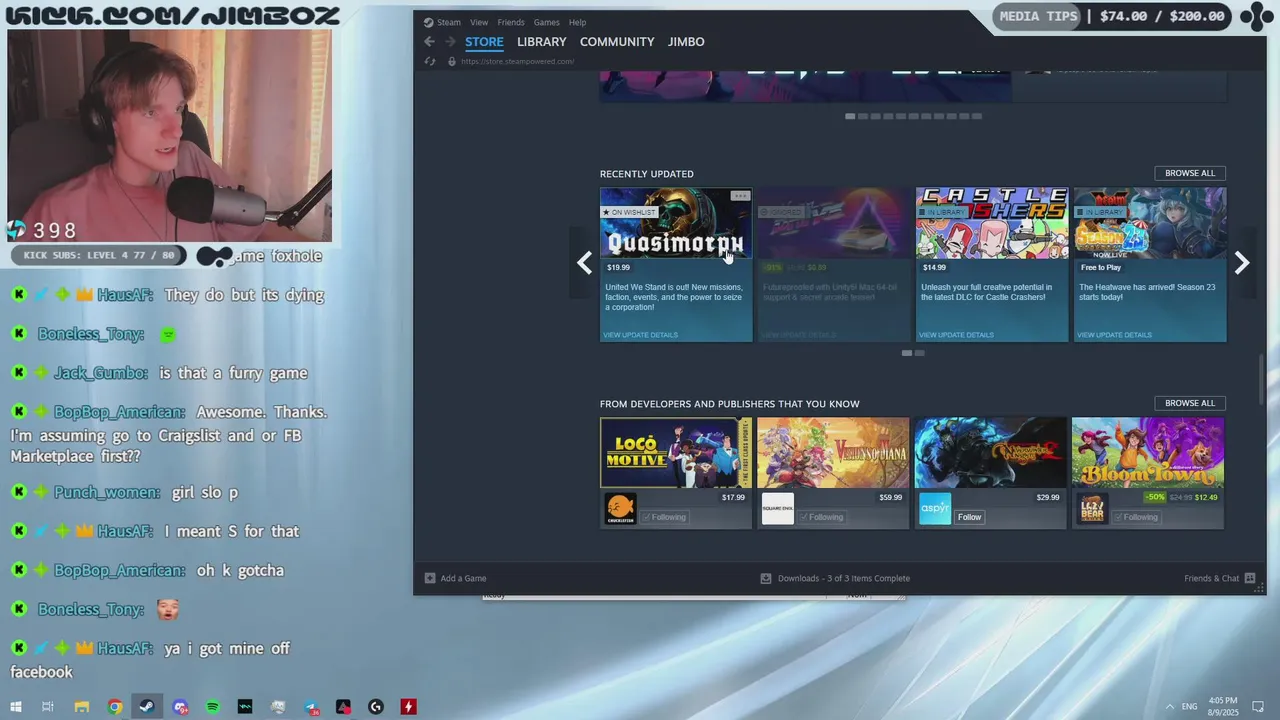Open Discord from the taskbar
1280x720 pixels.
[180, 707]
